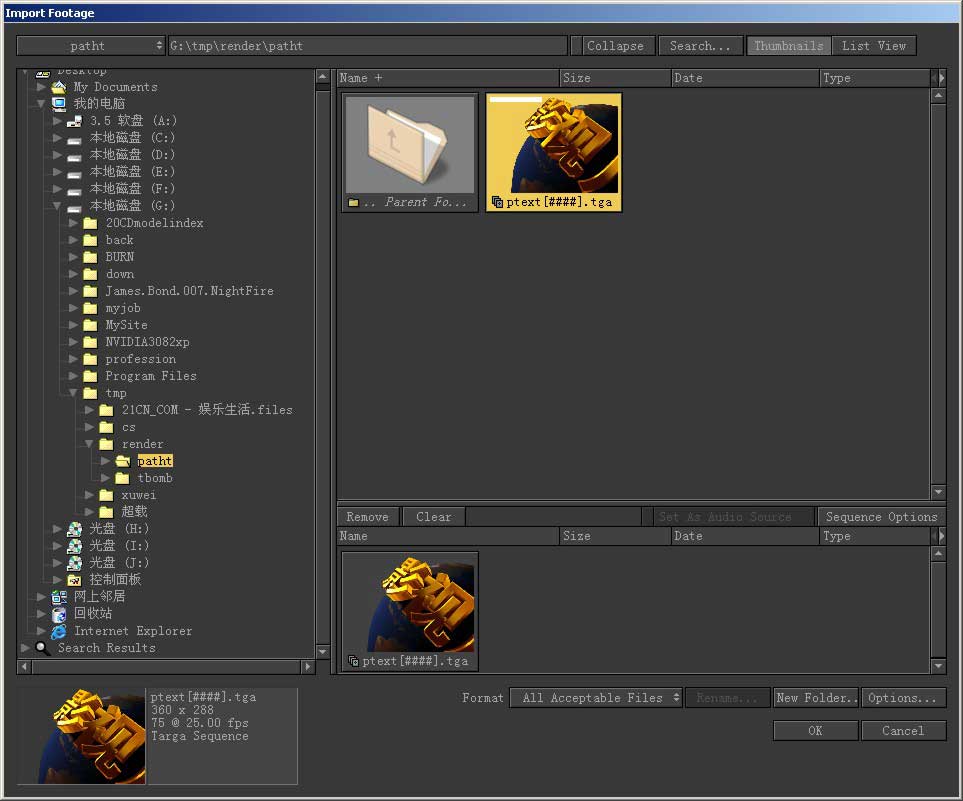Select the My Documents folder icon

59,87
